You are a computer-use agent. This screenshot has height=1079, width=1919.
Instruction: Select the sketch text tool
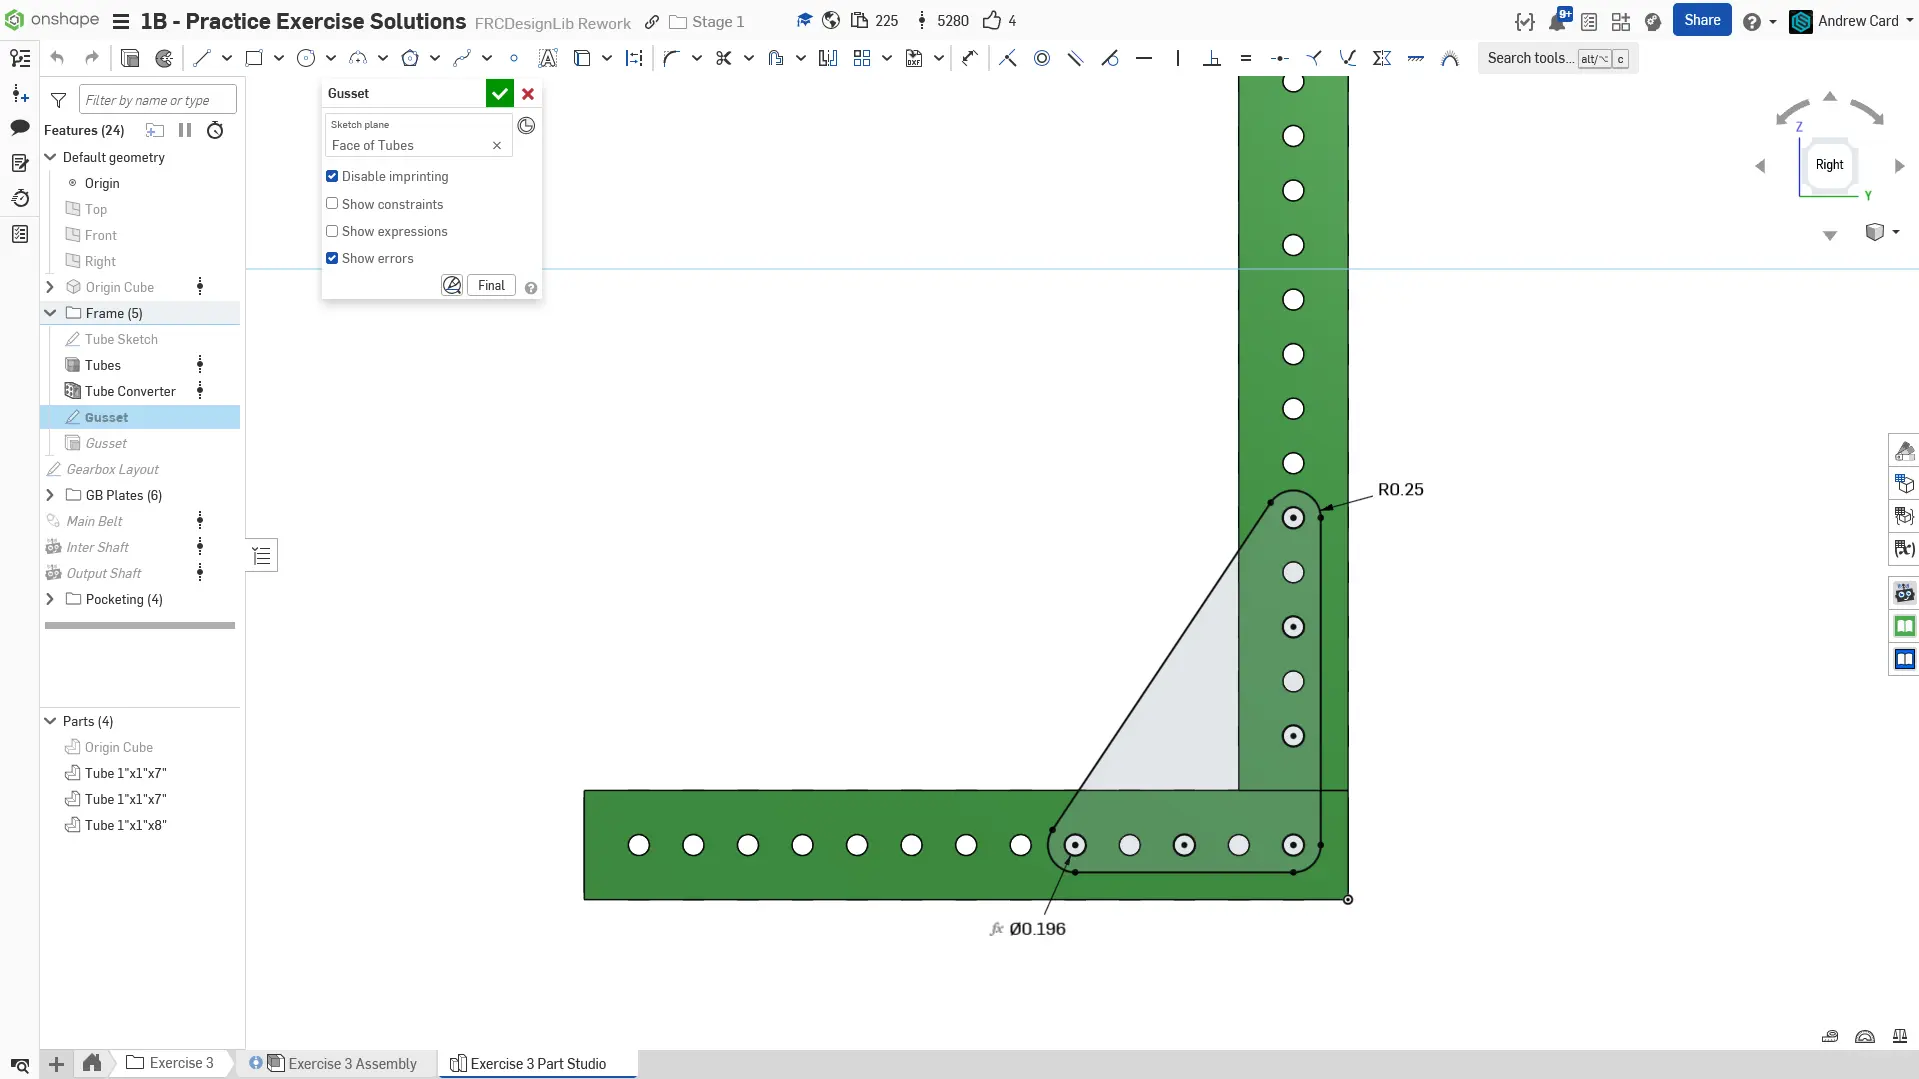click(547, 59)
